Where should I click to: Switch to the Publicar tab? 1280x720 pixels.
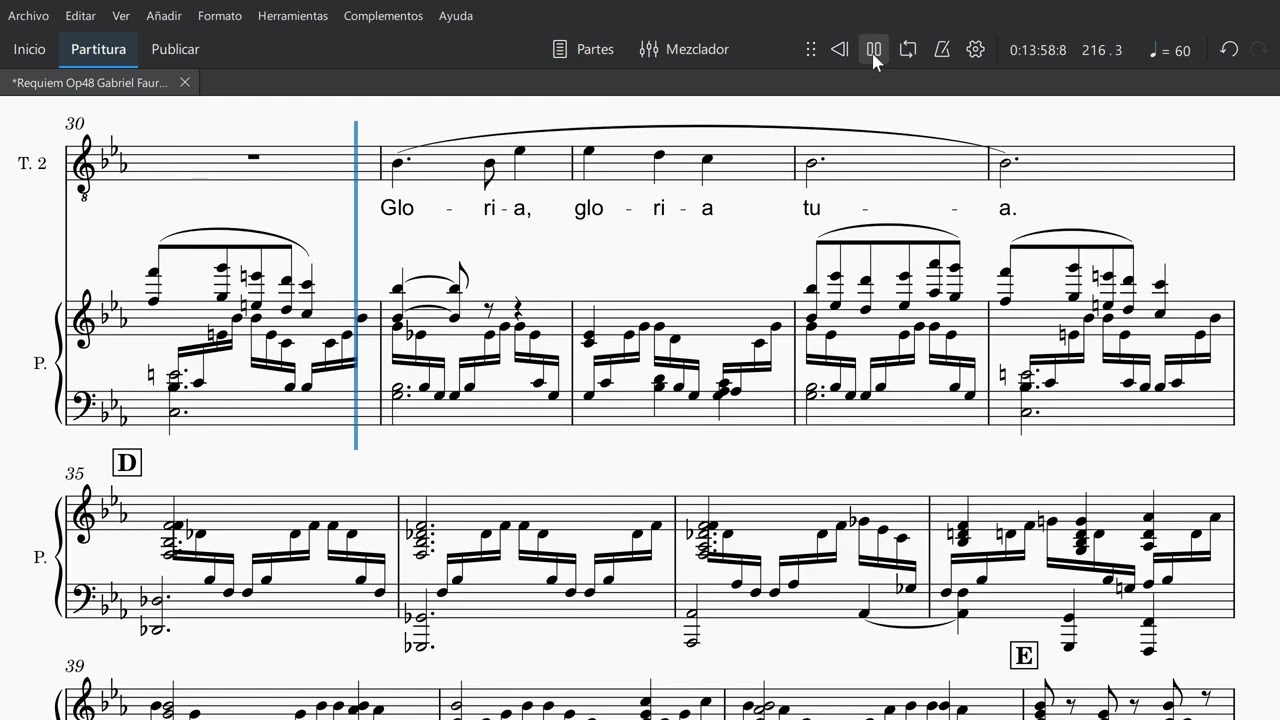coord(175,49)
